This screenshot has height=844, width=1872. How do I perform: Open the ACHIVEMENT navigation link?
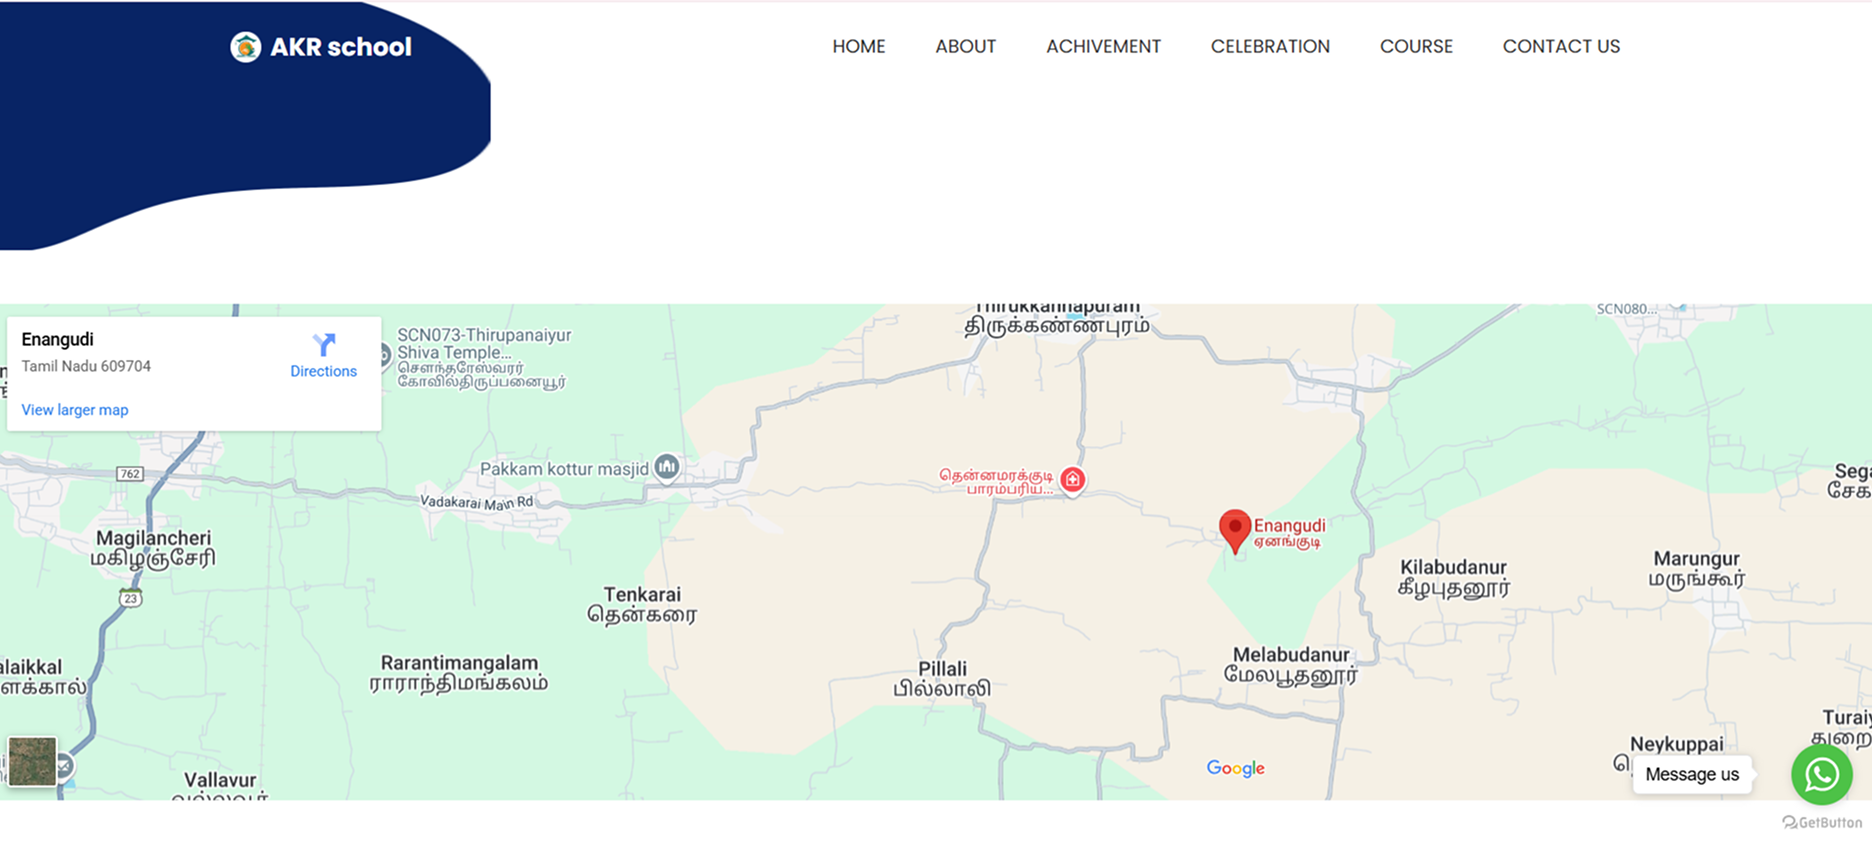pos(1103,47)
